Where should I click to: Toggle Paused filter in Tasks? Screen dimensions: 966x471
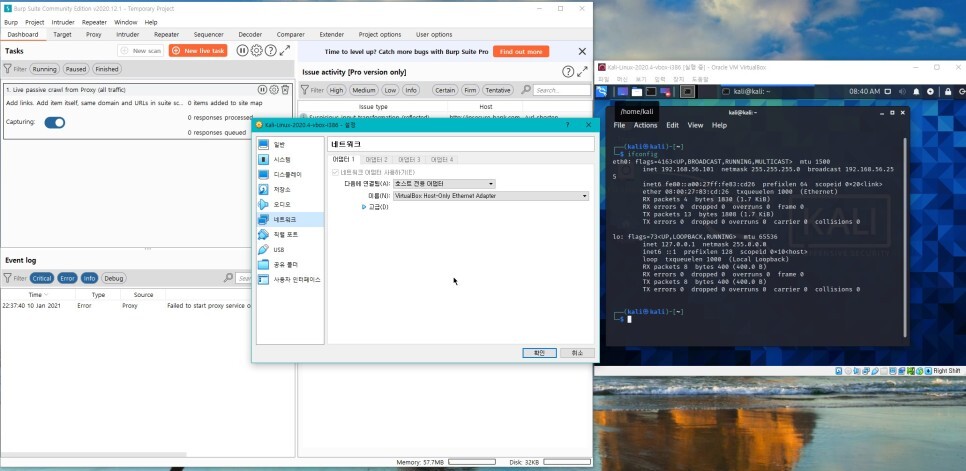[x=76, y=69]
